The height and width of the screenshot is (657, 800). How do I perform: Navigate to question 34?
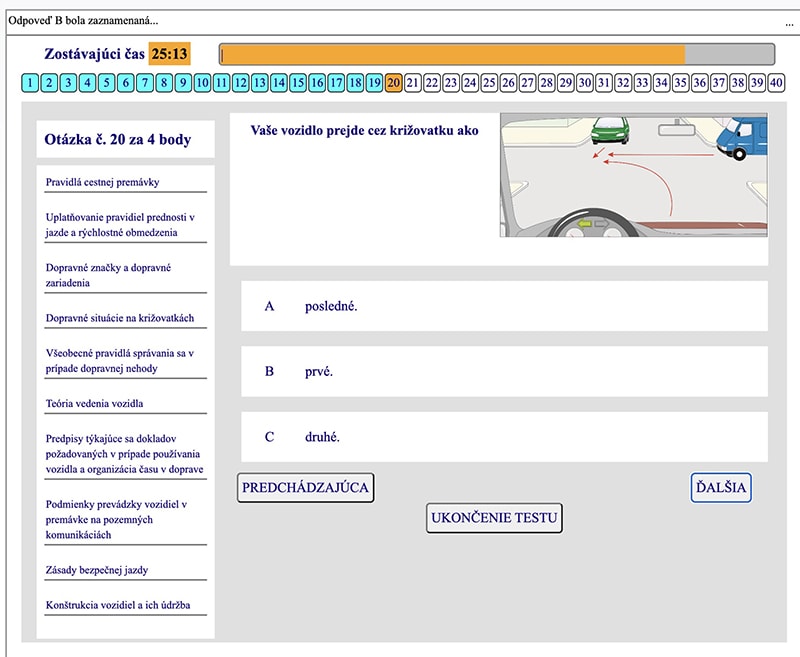pyautogui.click(x=661, y=83)
